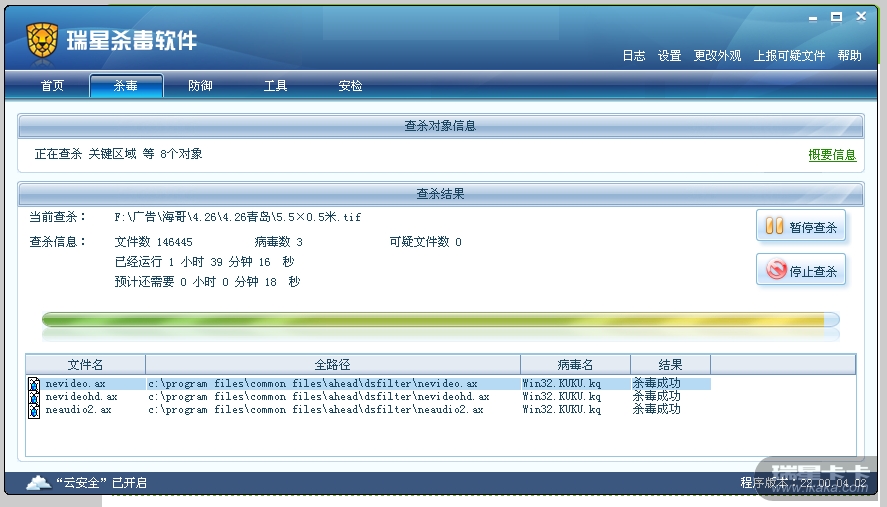This screenshot has width=887, height=507.
Task: Open the 概要信息 link
Action: coord(832,154)
